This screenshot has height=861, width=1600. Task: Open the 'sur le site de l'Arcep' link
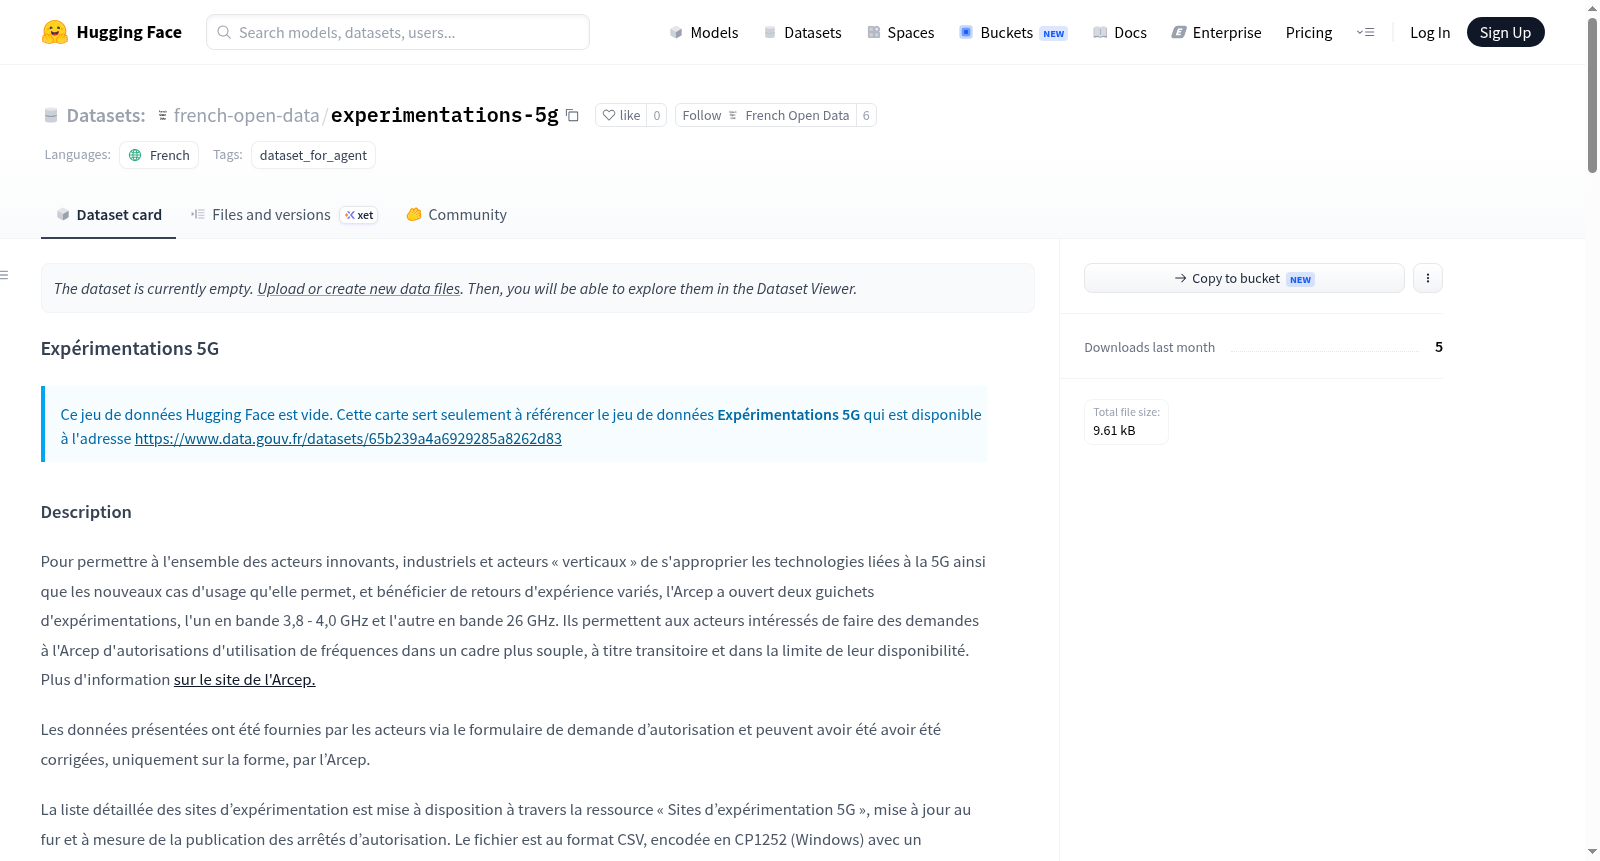pos(244,680)
